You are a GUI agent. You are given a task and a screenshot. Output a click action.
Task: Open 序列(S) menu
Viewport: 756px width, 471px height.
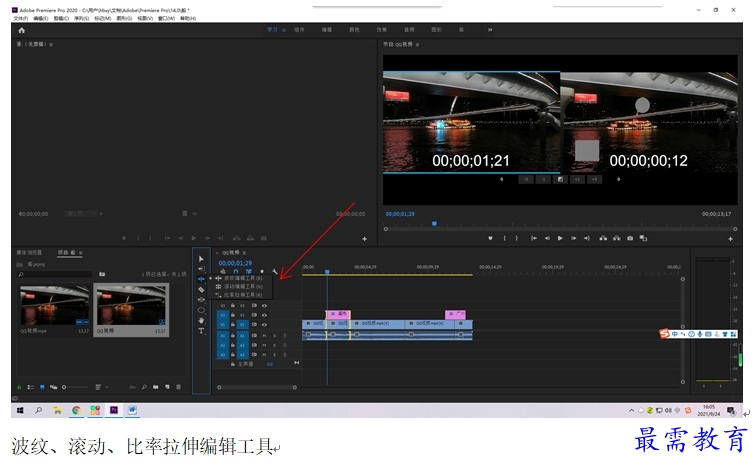coord(81,18)
